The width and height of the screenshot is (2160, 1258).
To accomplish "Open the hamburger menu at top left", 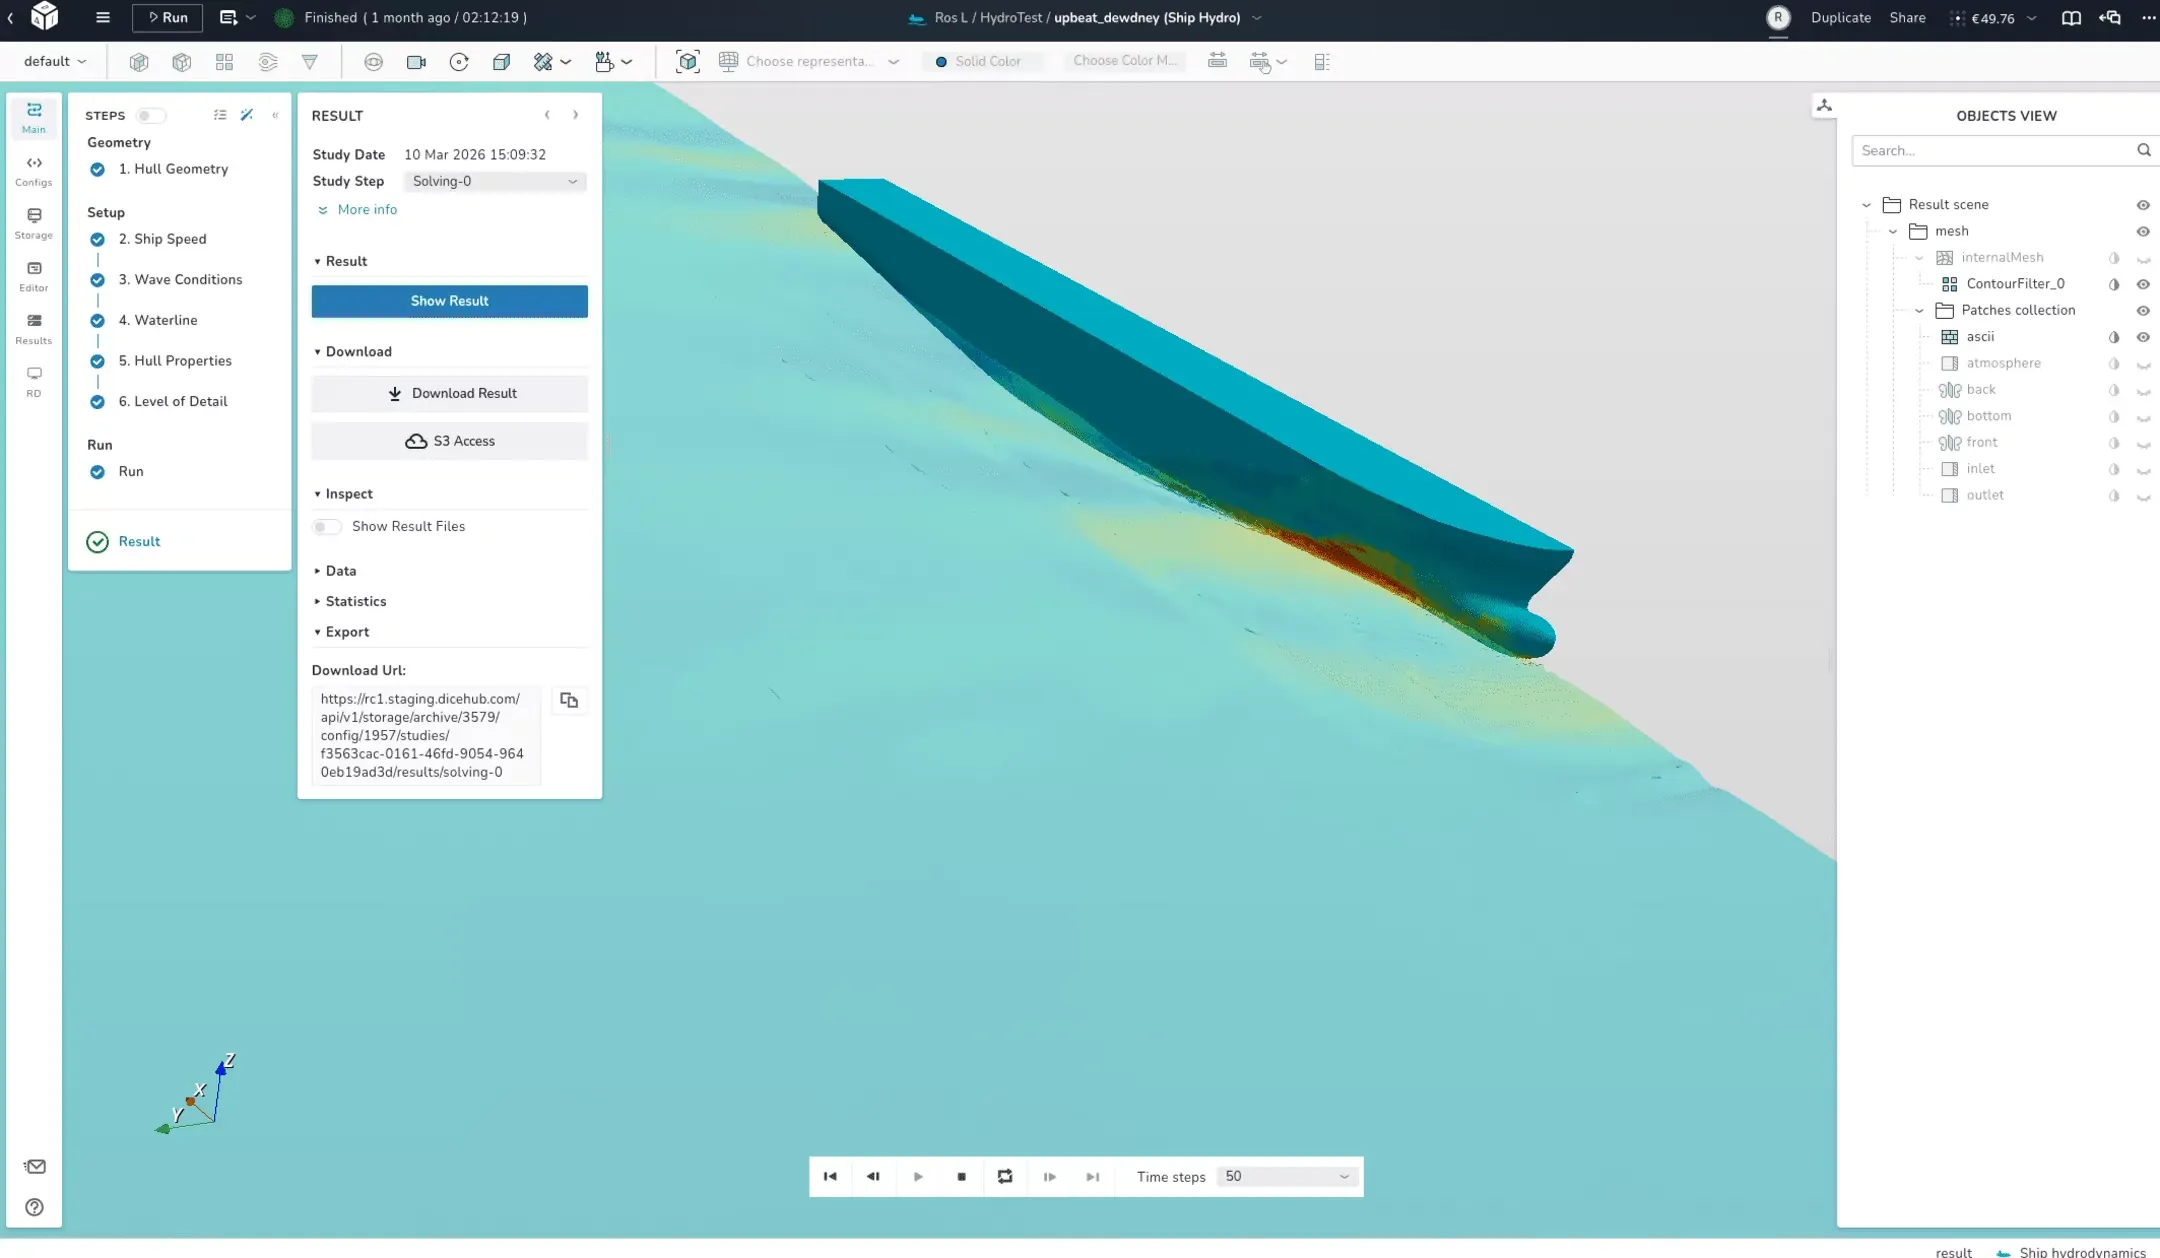I will (102, 17).
